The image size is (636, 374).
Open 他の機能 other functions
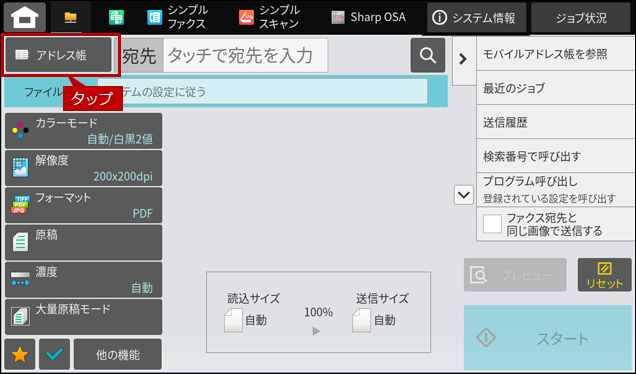pos(118,355)
